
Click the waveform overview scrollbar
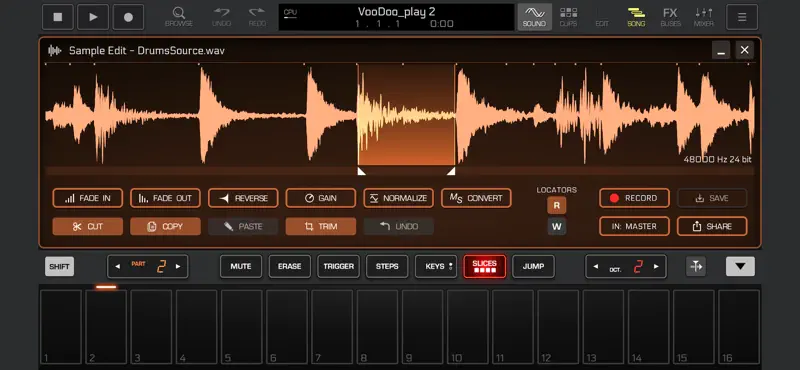click(x=399, y=171)
